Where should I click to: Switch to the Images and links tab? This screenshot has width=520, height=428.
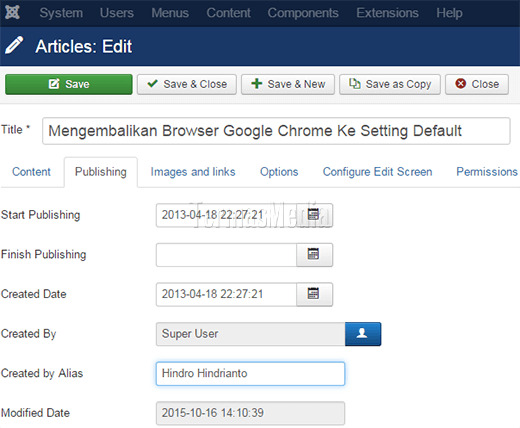tap(193, 172)
